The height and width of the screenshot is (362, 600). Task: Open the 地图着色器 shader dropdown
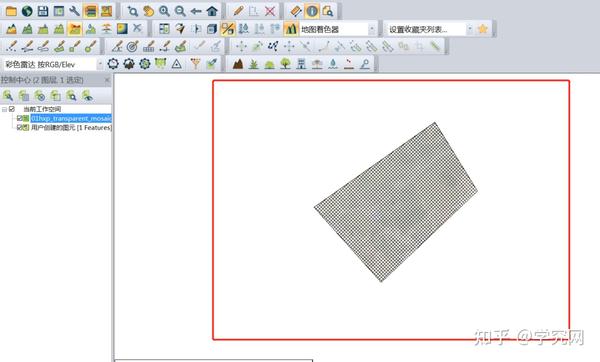coord(372,29)
